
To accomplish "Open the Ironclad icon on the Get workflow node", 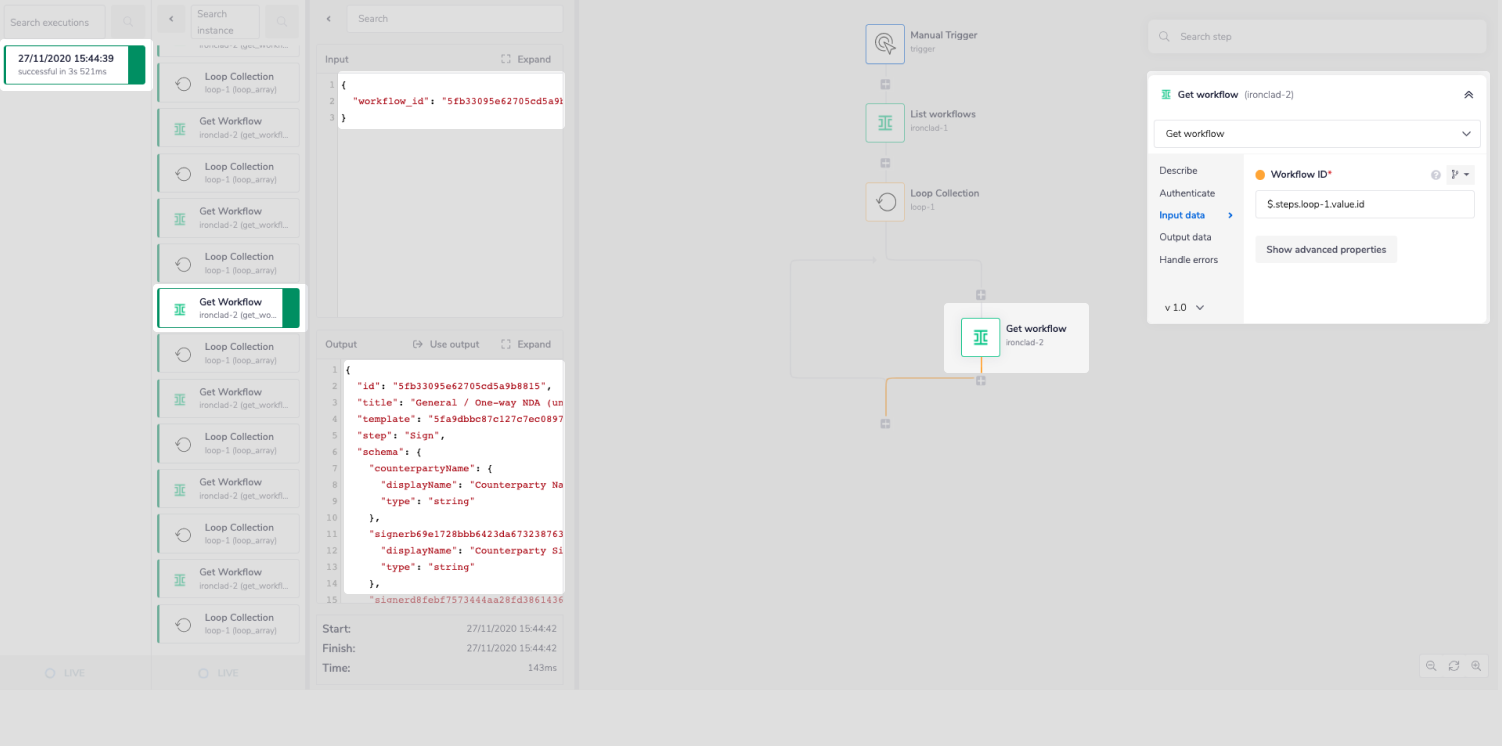I will click(x=980, y=337).
